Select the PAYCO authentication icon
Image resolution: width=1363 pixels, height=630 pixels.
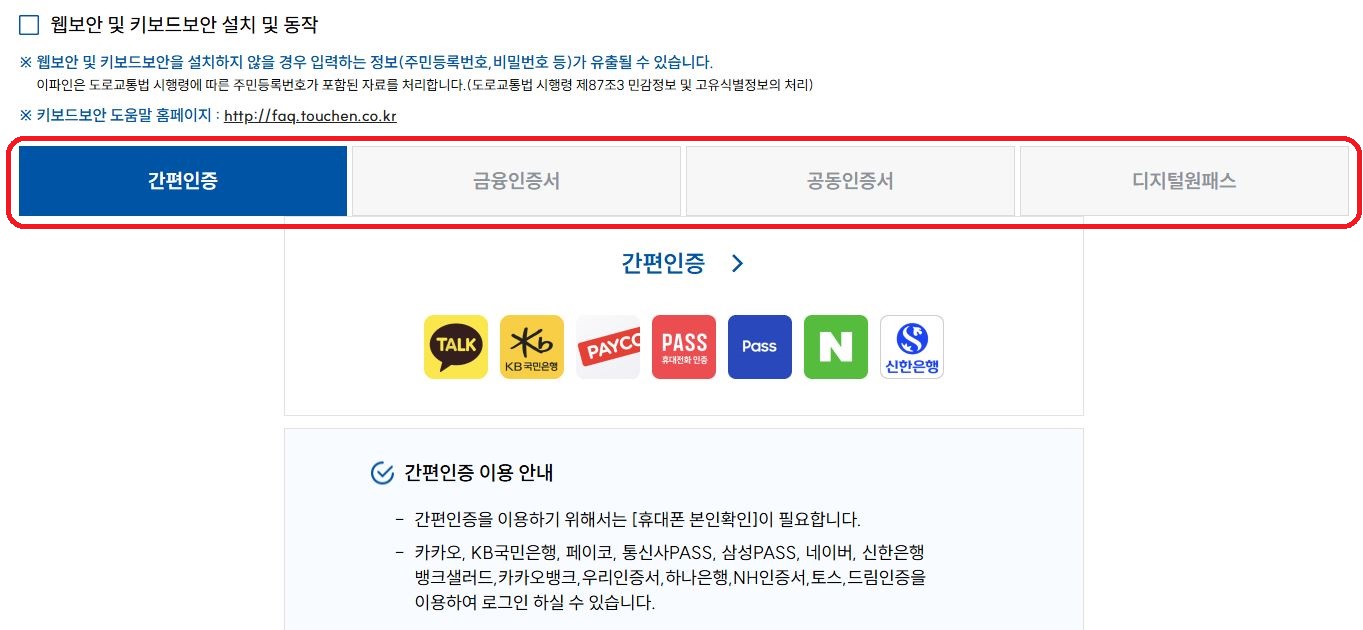pos(608,347)
